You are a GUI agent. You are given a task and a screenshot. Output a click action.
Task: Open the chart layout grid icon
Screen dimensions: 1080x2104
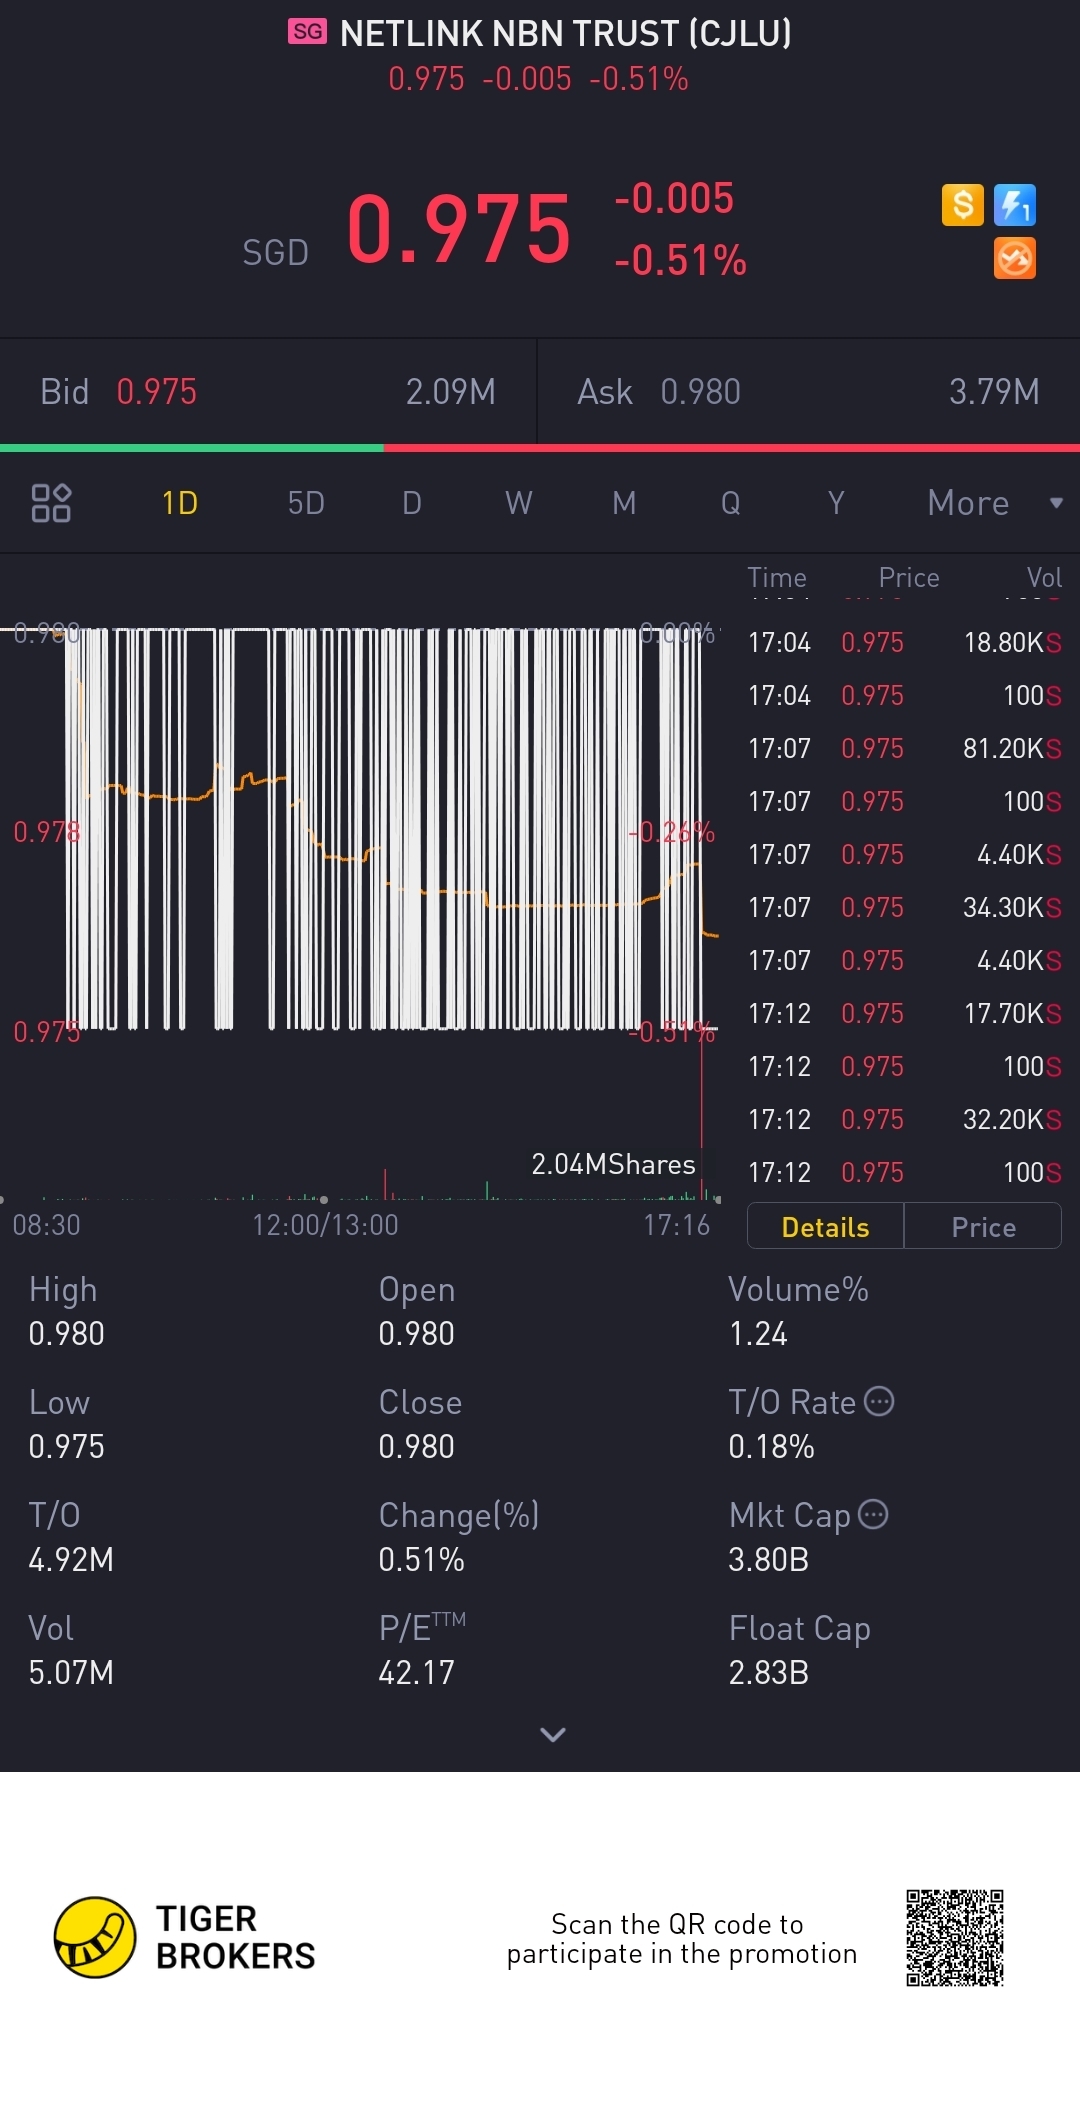click(51, 503)
